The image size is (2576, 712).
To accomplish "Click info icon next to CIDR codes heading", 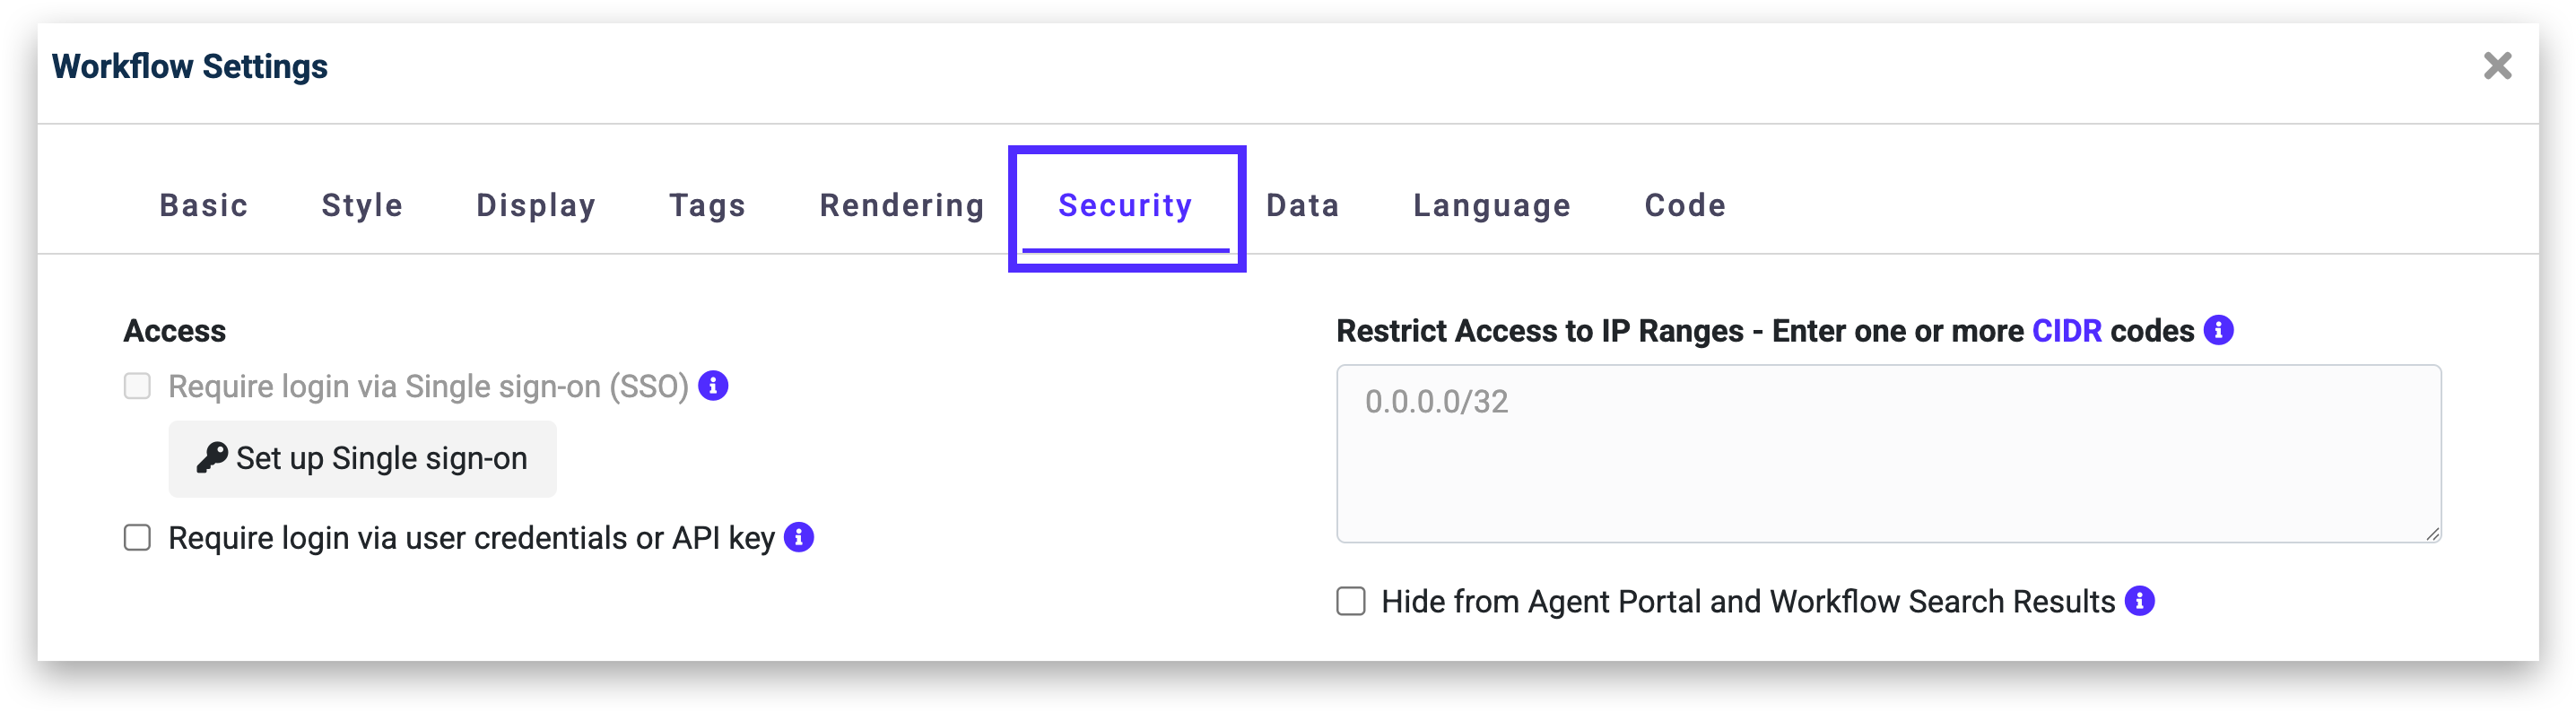I will (2218, 330).
